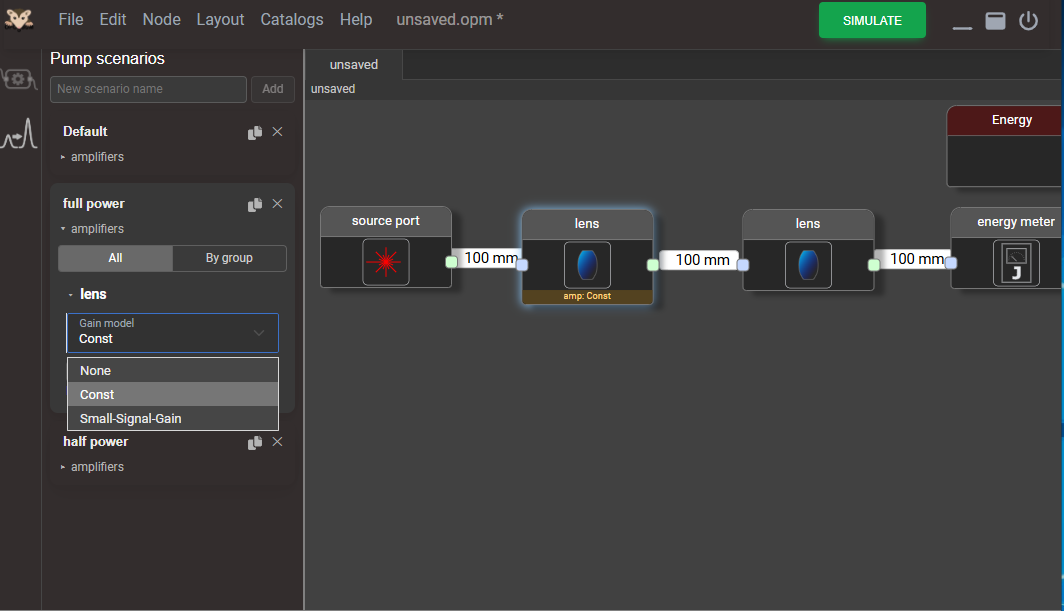Open the Gain model dropdown

pyautogui.click(x=172, y=333)
